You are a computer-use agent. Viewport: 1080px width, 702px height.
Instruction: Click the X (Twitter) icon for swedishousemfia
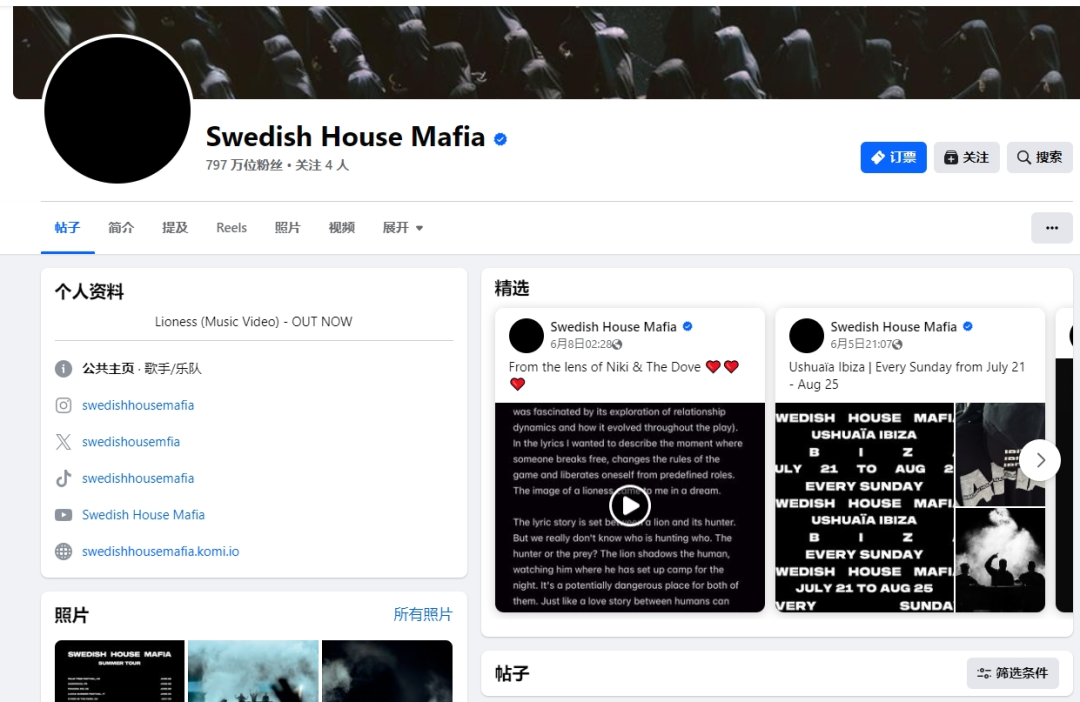coord(63,442)
